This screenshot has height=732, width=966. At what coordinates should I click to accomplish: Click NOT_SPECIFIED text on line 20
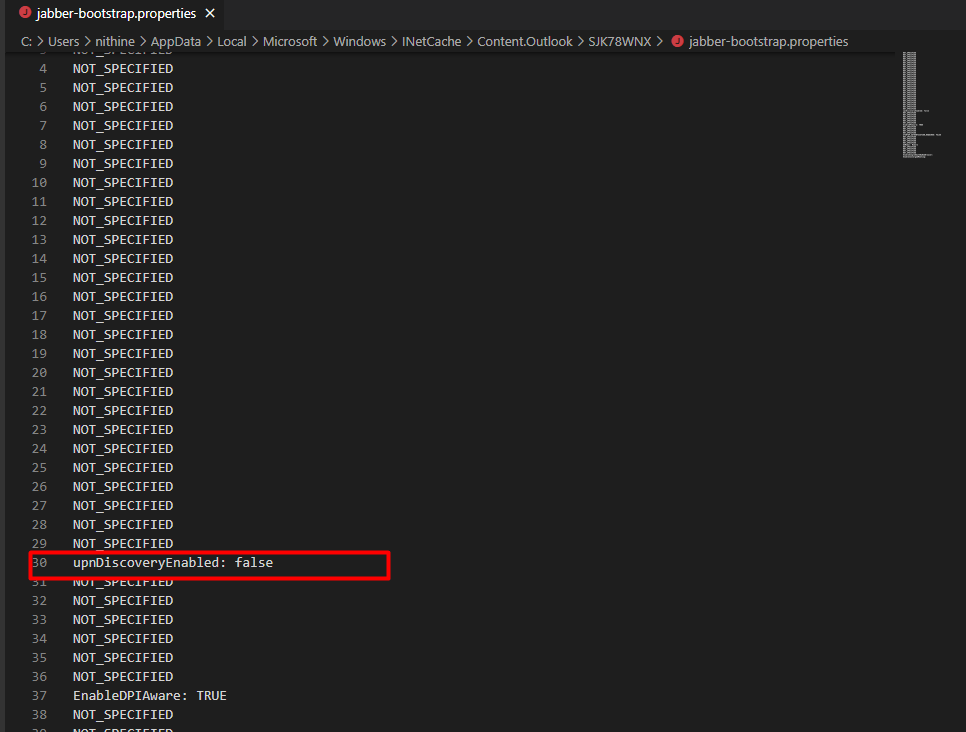click(122, 373)
